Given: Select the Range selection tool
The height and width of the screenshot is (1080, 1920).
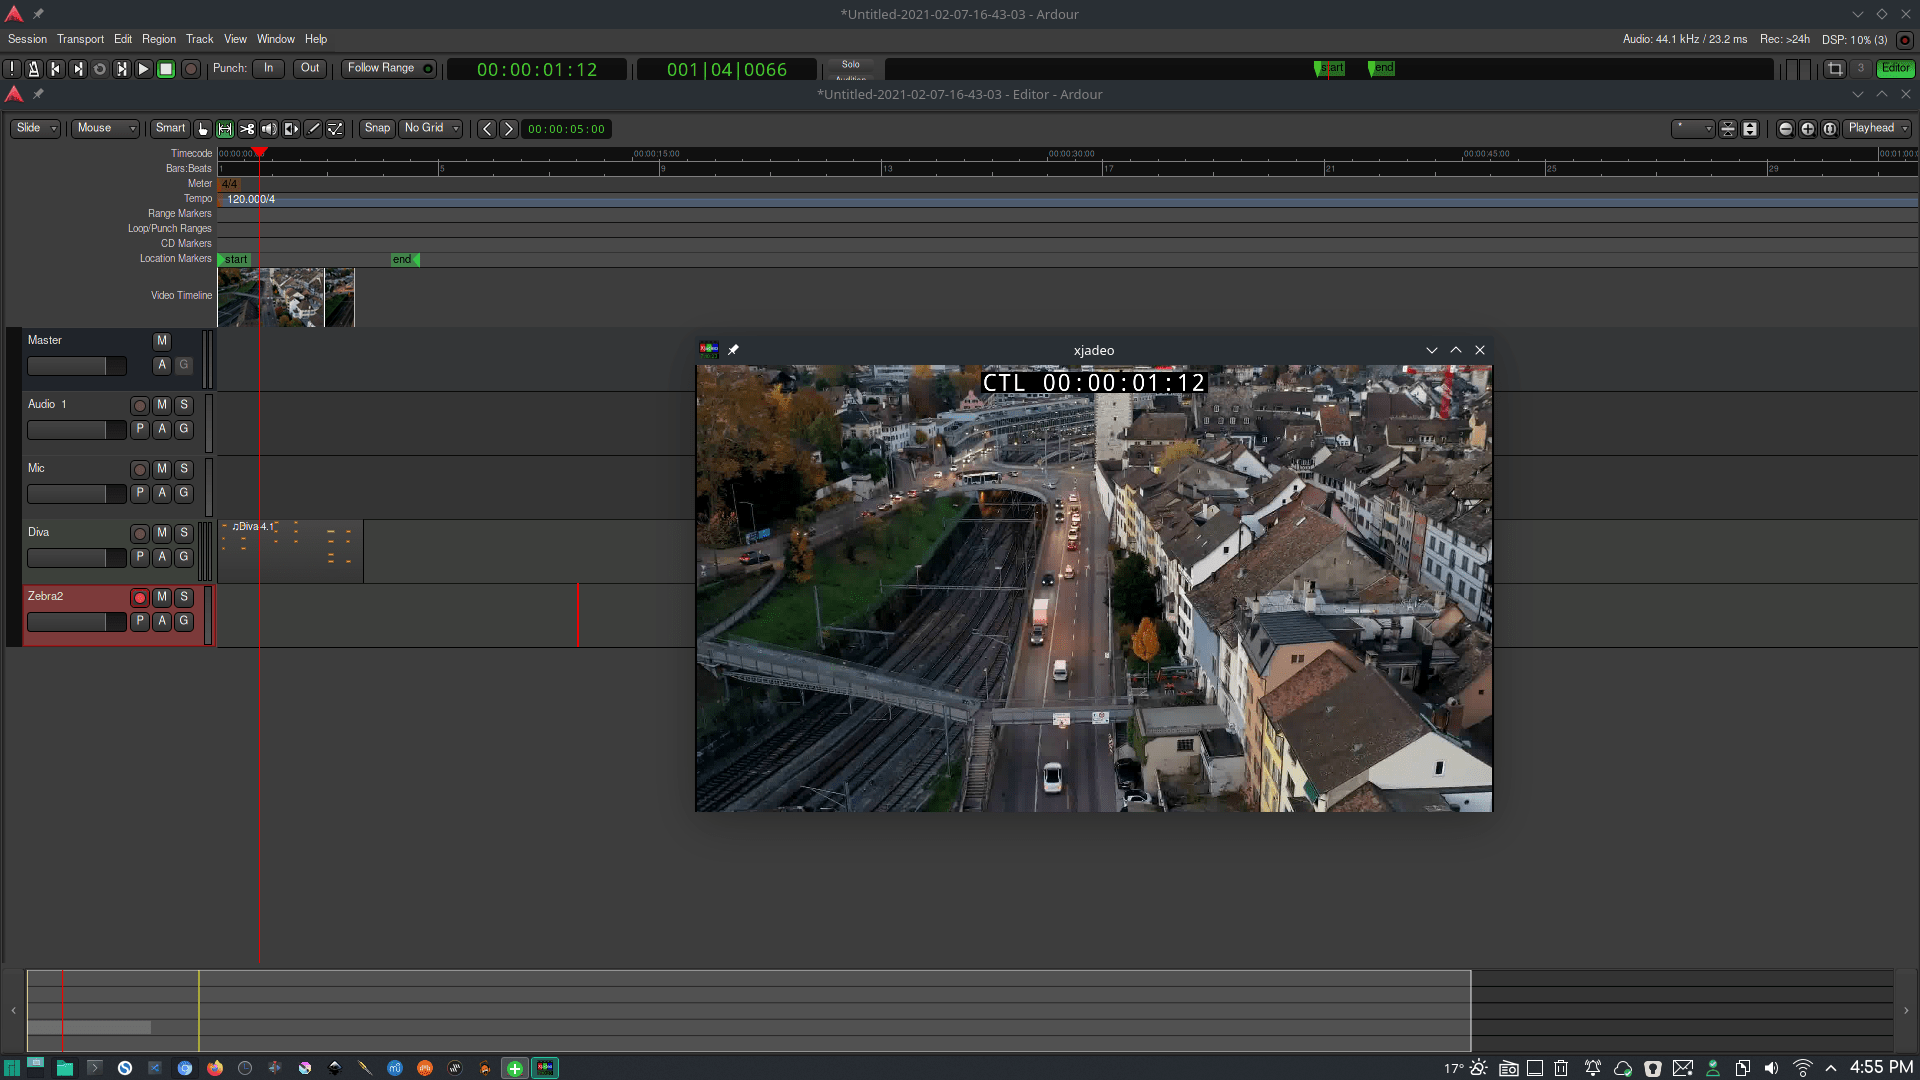Looking at the screenshot, I should pyautogui.click(x=225, y=129).
